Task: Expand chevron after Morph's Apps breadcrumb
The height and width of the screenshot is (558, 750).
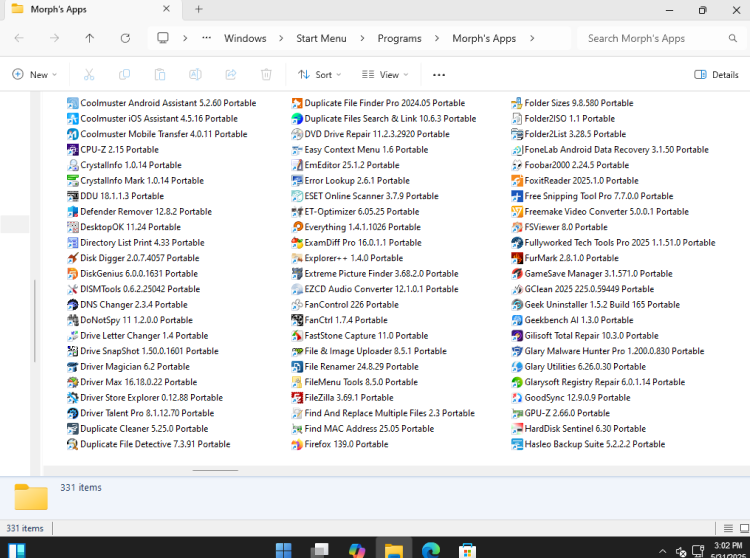Action: pyautogui.click(x=532, y=38)
